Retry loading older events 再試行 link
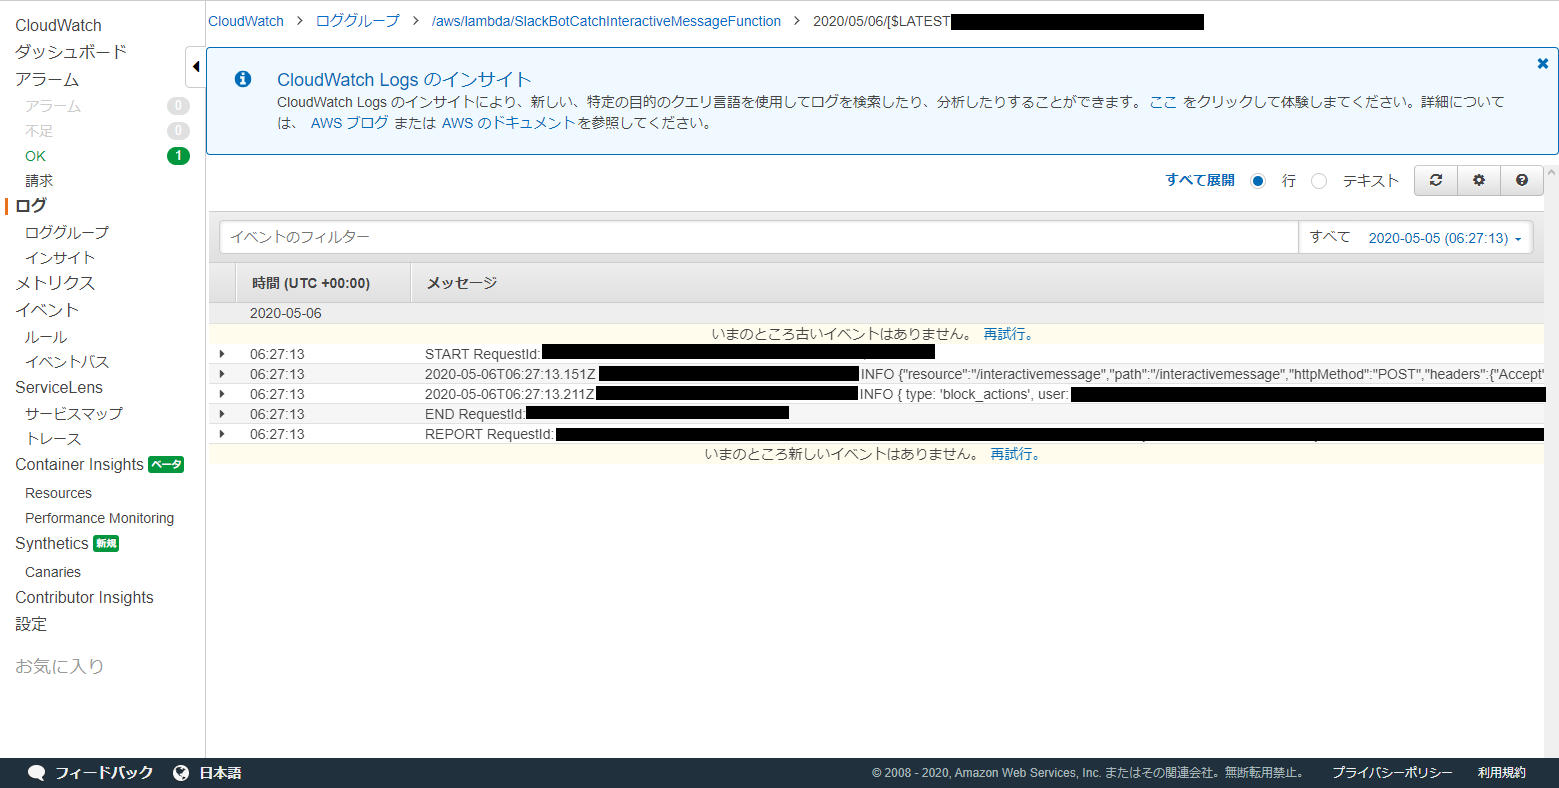The width and height of the screenshot is (1559, 788). click(1009, 334)
